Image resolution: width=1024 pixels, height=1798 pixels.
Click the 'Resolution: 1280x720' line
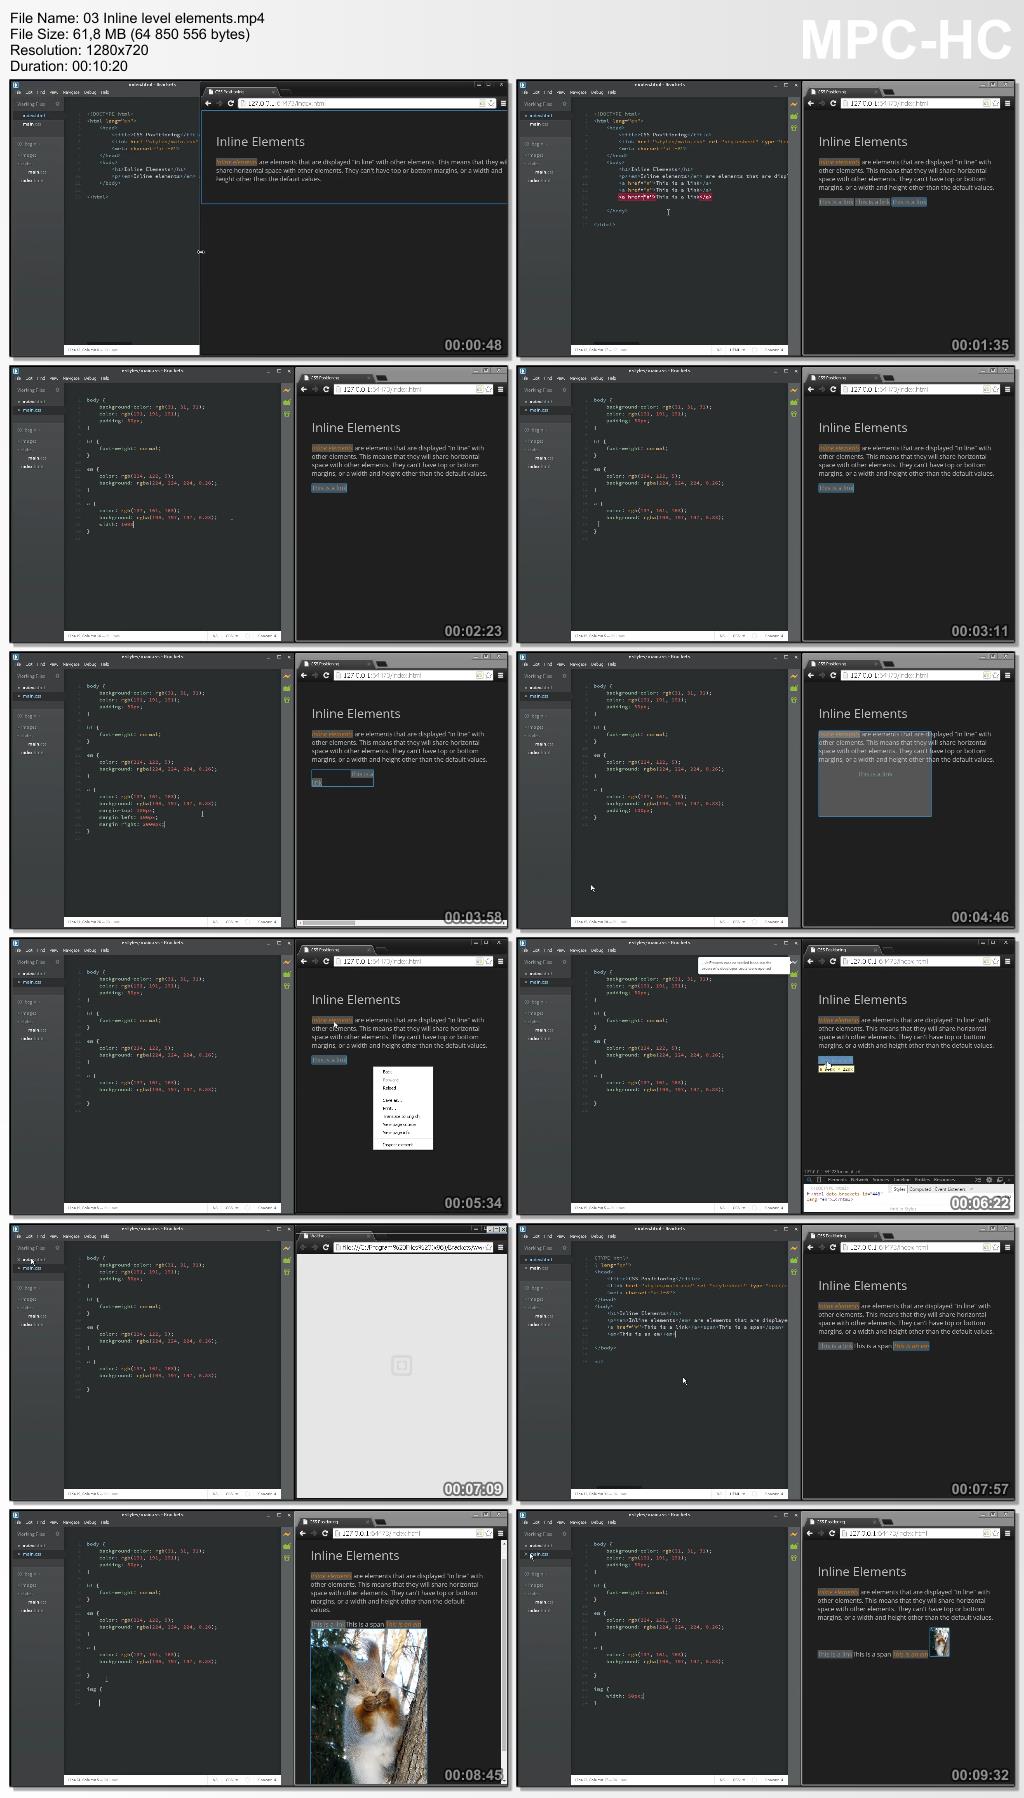click(x=79, y=50)
